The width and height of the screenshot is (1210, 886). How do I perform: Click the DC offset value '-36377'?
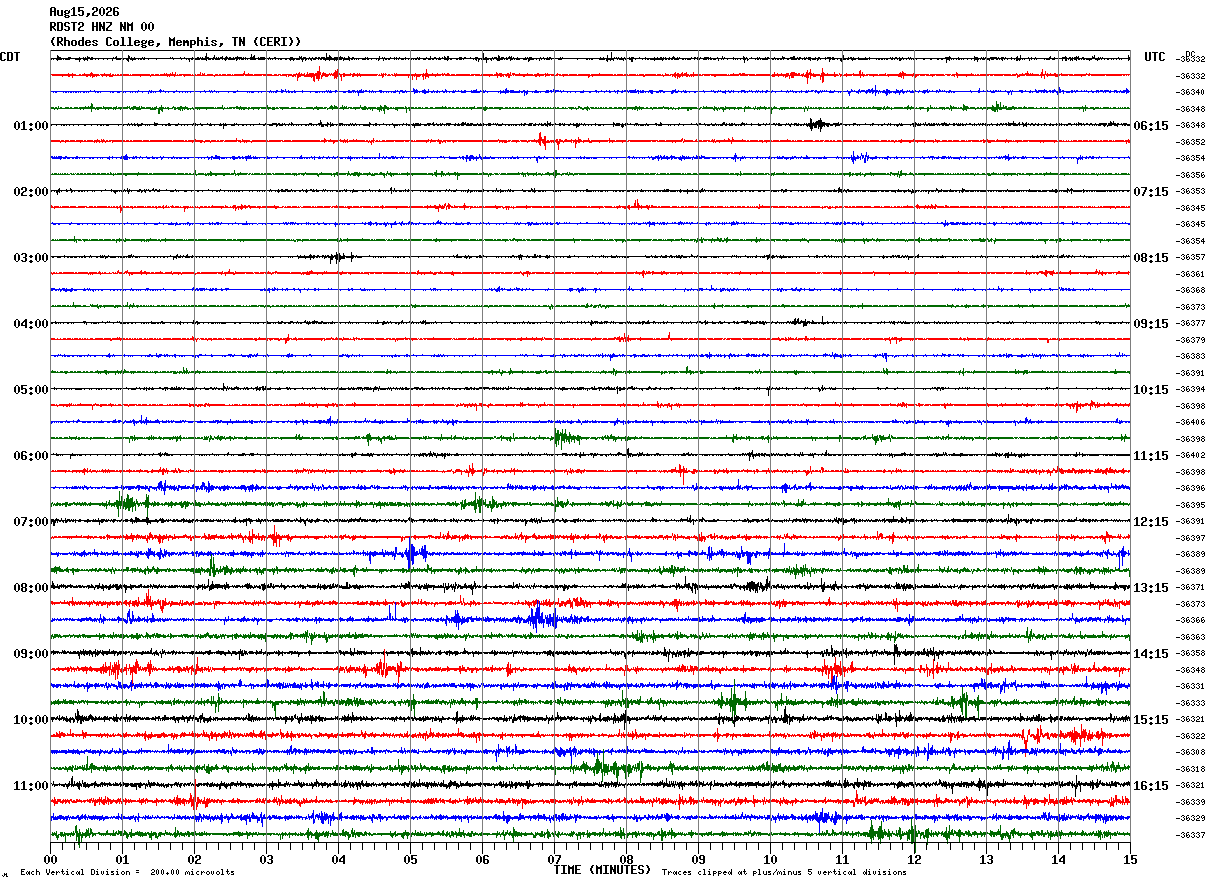(1191, 324)
